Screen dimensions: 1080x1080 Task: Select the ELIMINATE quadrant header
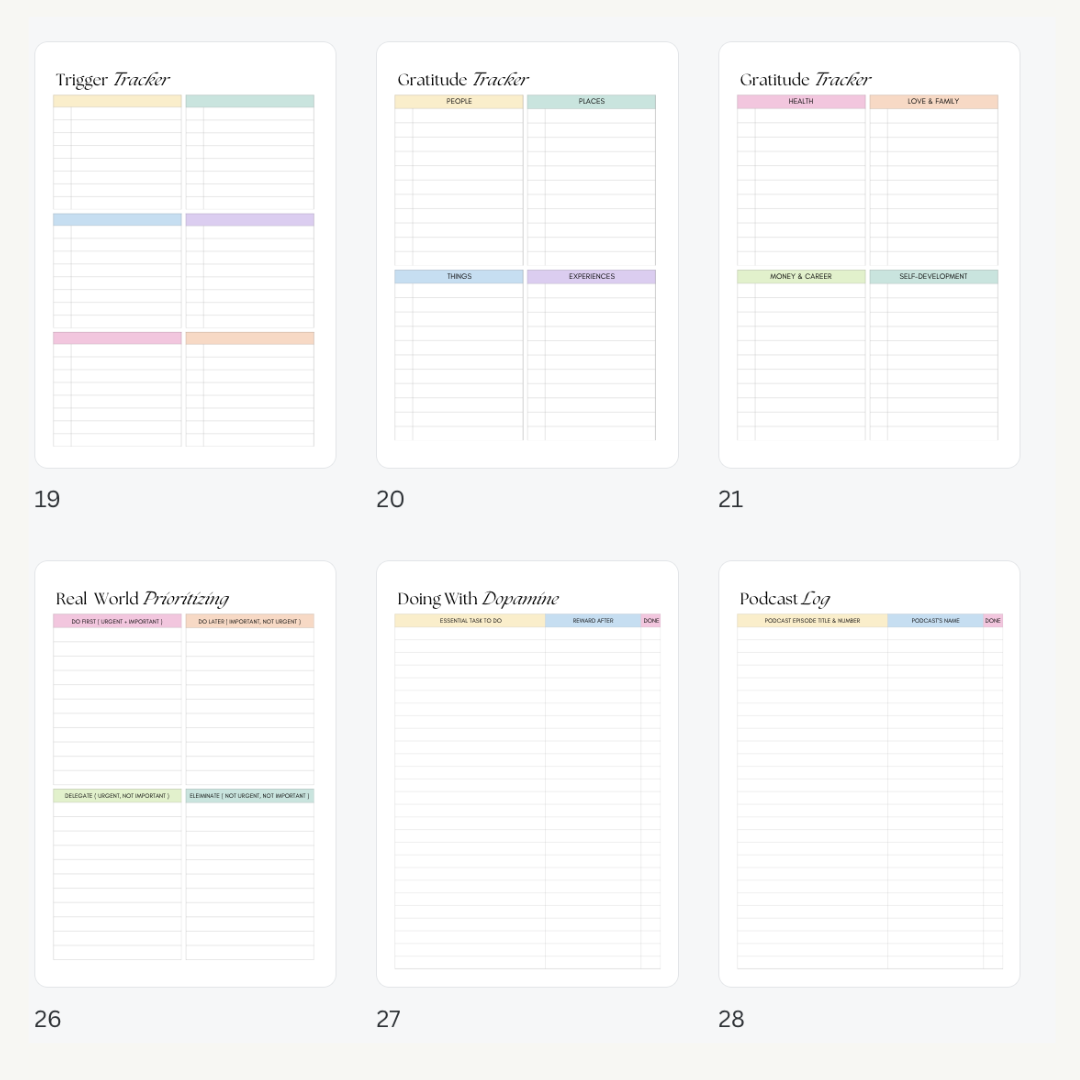[x=249, y=796]
